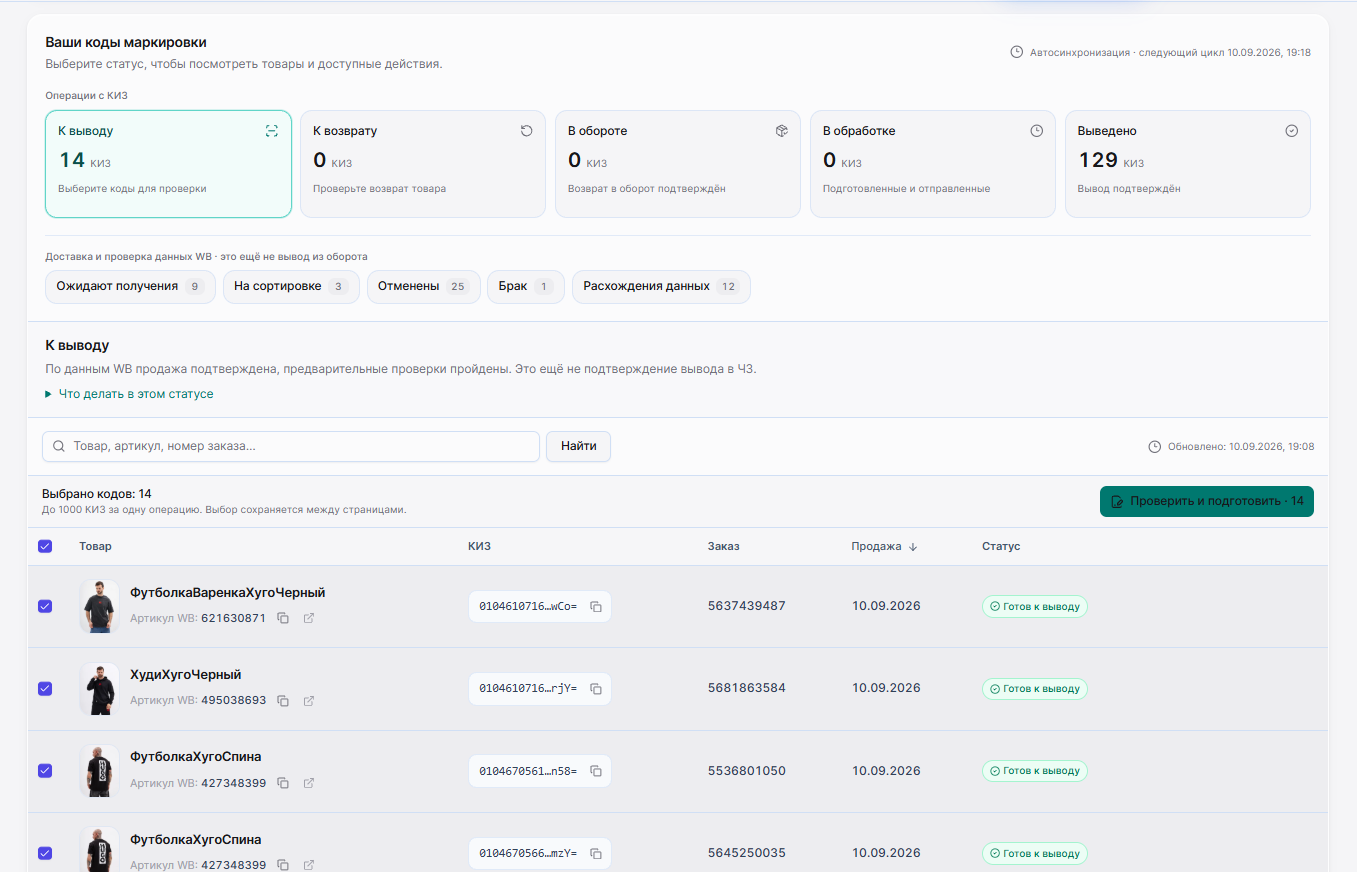Open Ожидают получения filter chip
The height and width of the screenshot is (872, 1357).
pyautogui.click(x=130, y=286)
